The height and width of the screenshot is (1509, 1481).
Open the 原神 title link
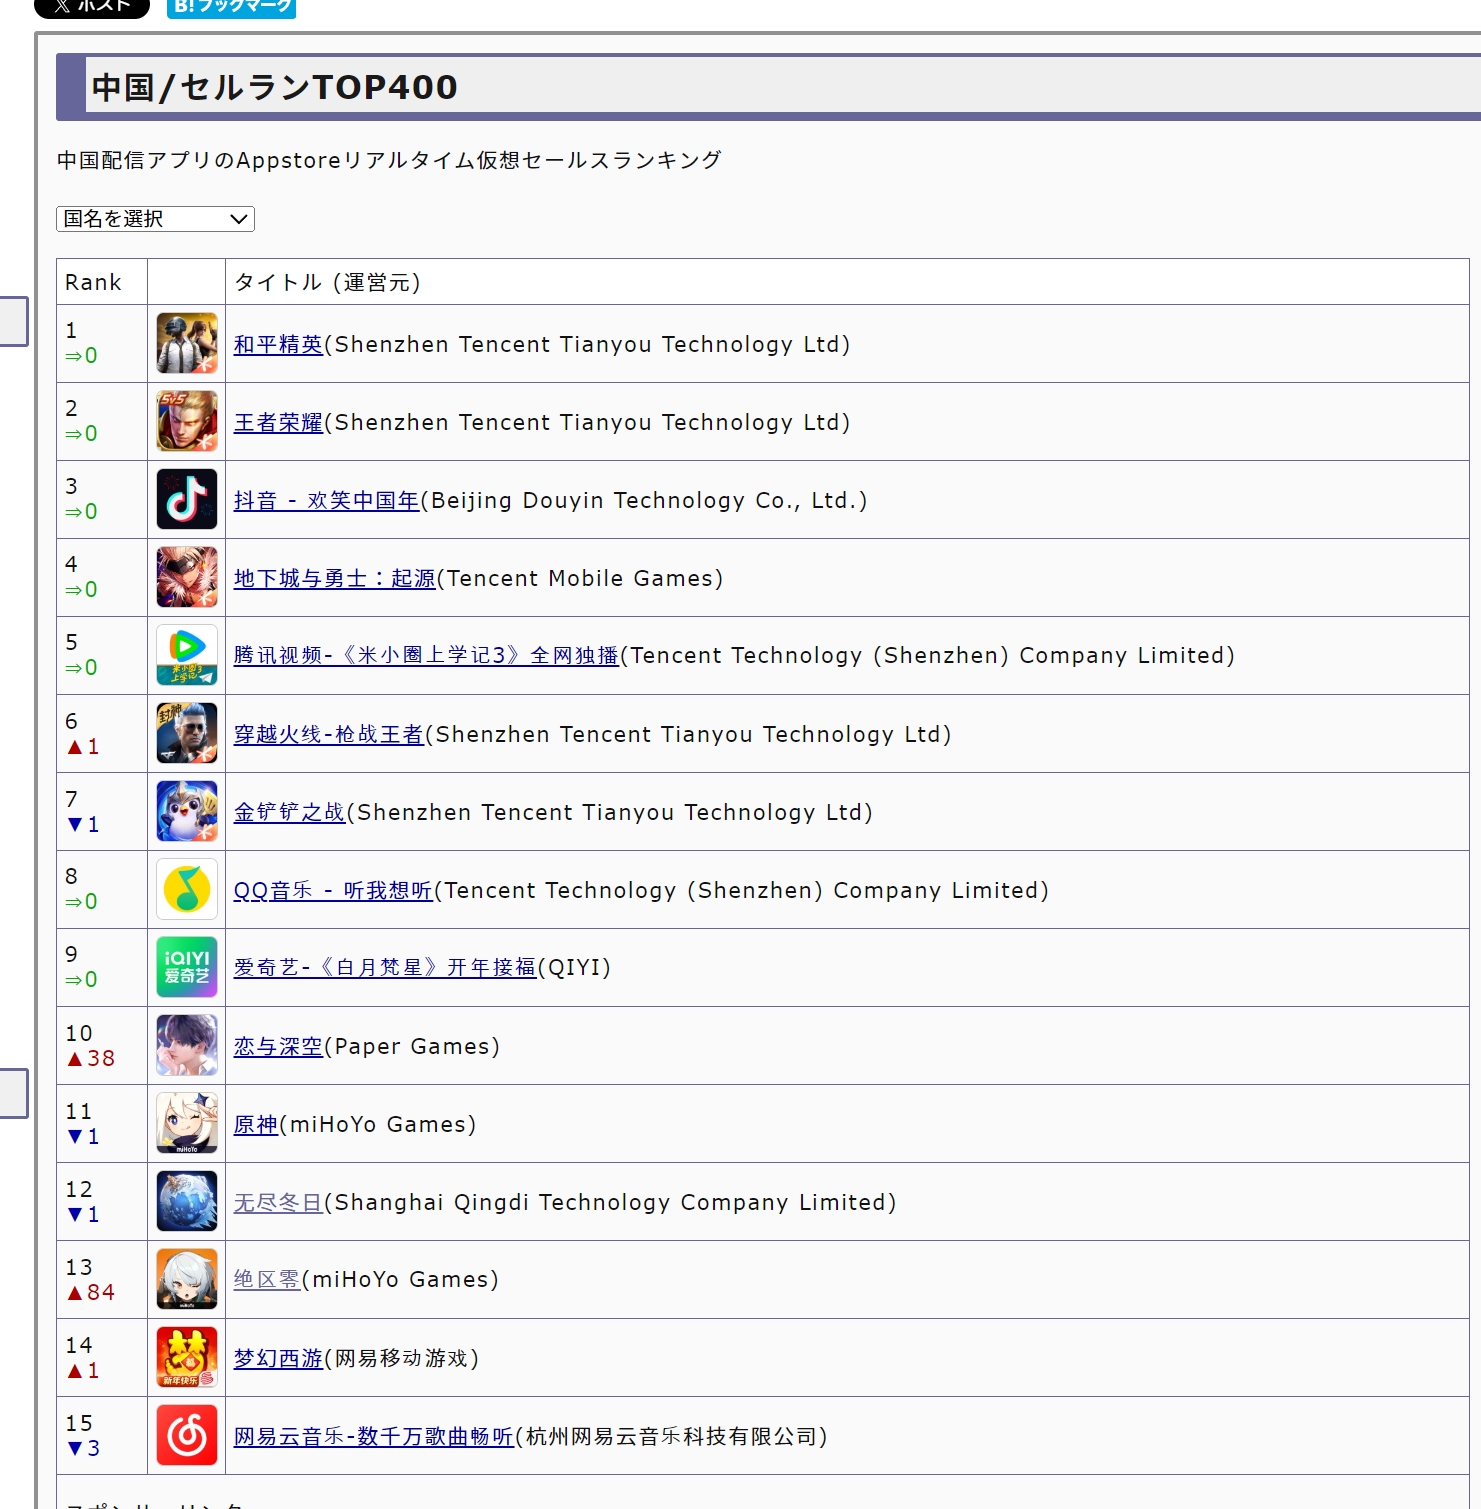256,1125
